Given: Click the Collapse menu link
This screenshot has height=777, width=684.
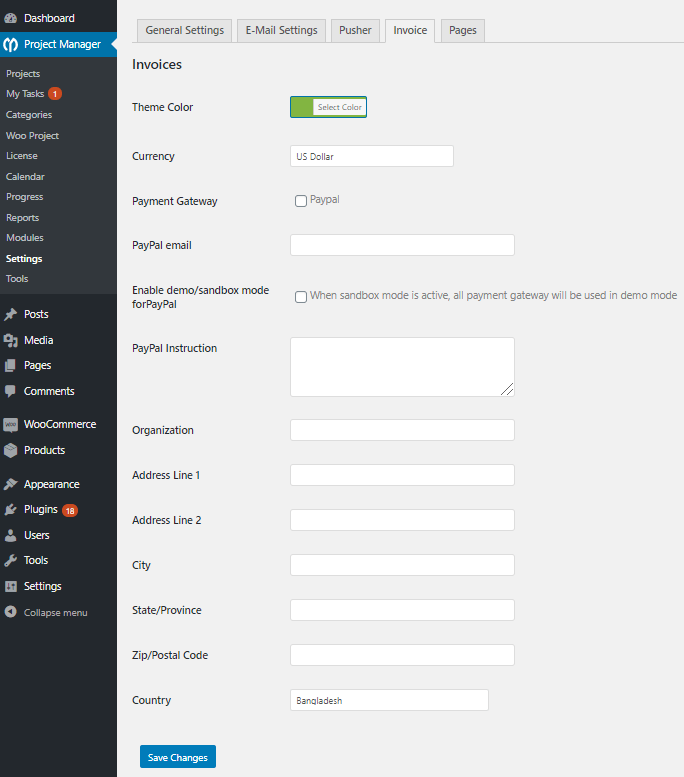Looking at the screenshot, I should click(x=56, y=612).
